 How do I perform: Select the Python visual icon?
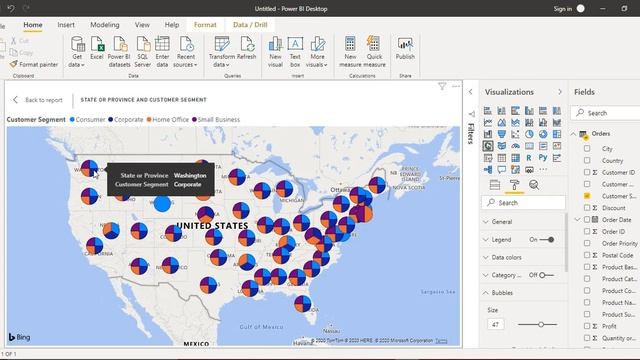[543, 158]
